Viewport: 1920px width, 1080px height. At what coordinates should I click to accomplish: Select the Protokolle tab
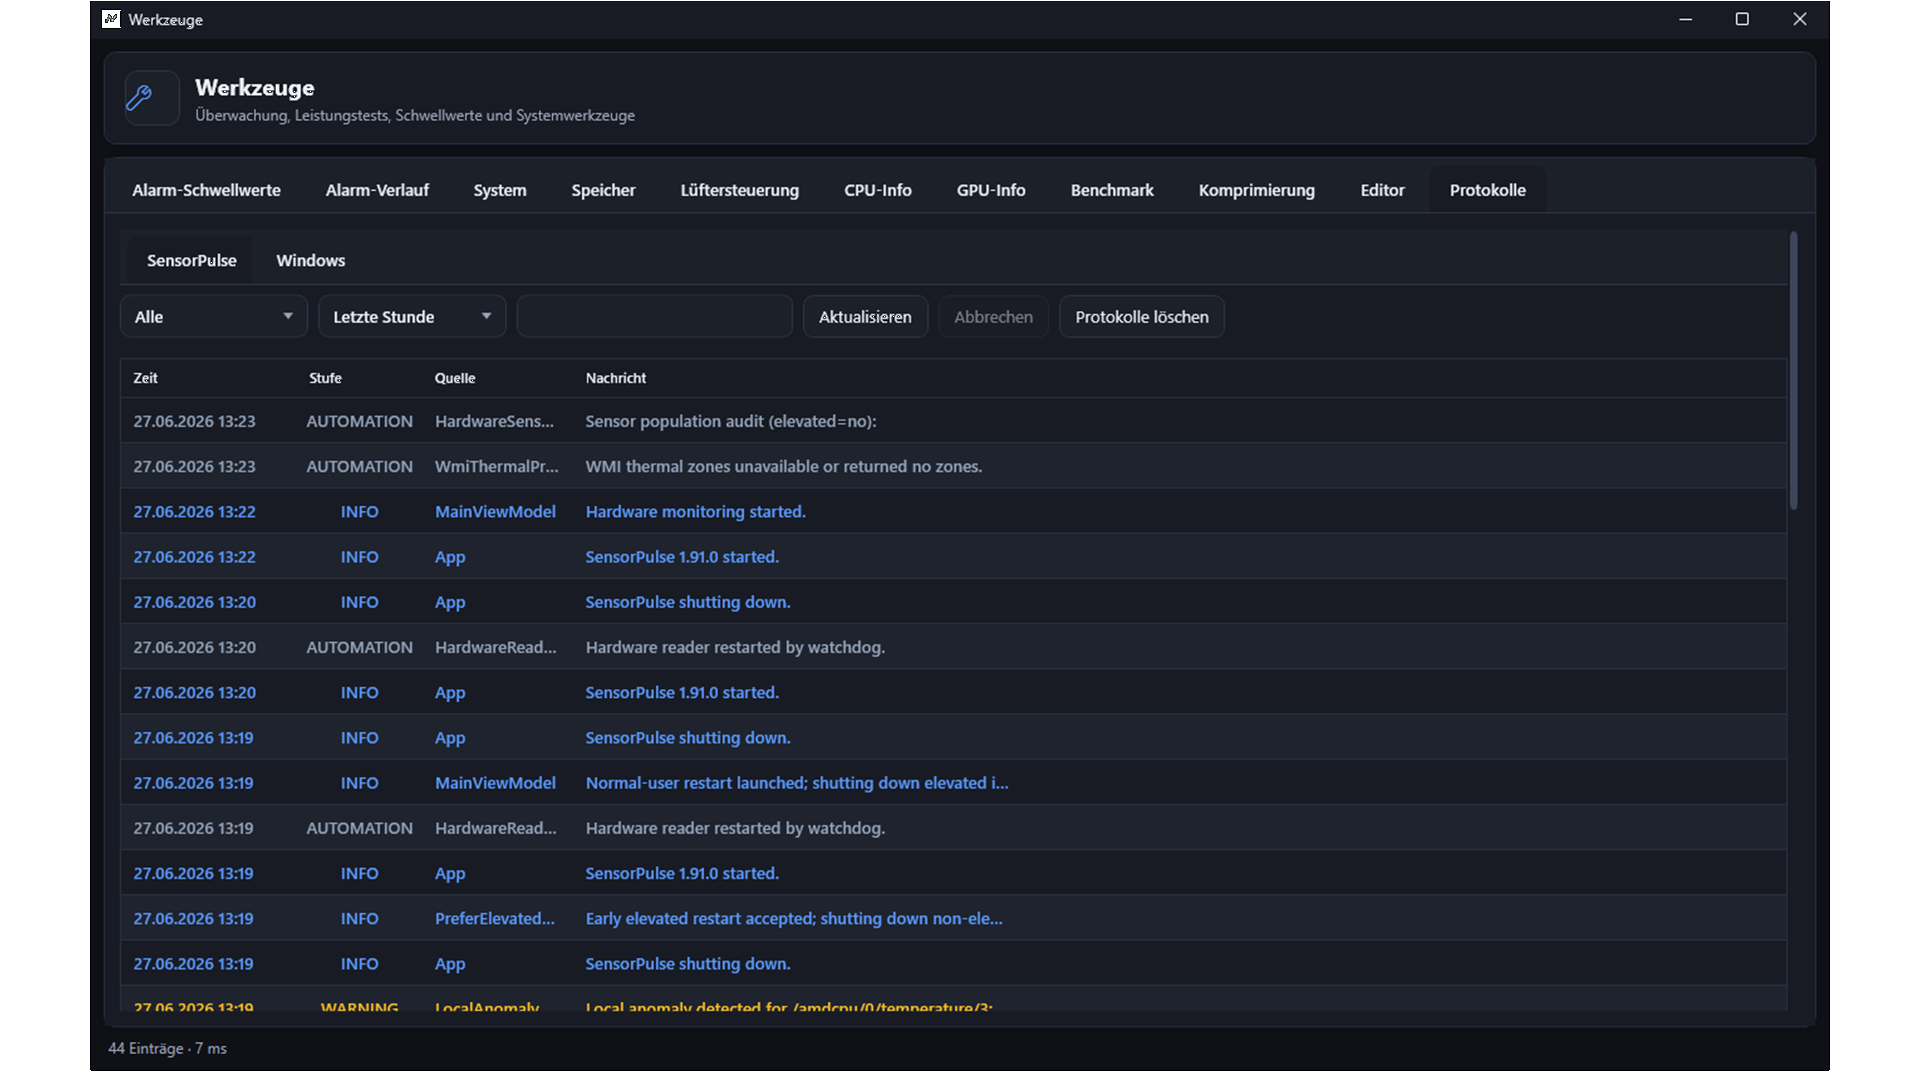[x=1488, y=190]
